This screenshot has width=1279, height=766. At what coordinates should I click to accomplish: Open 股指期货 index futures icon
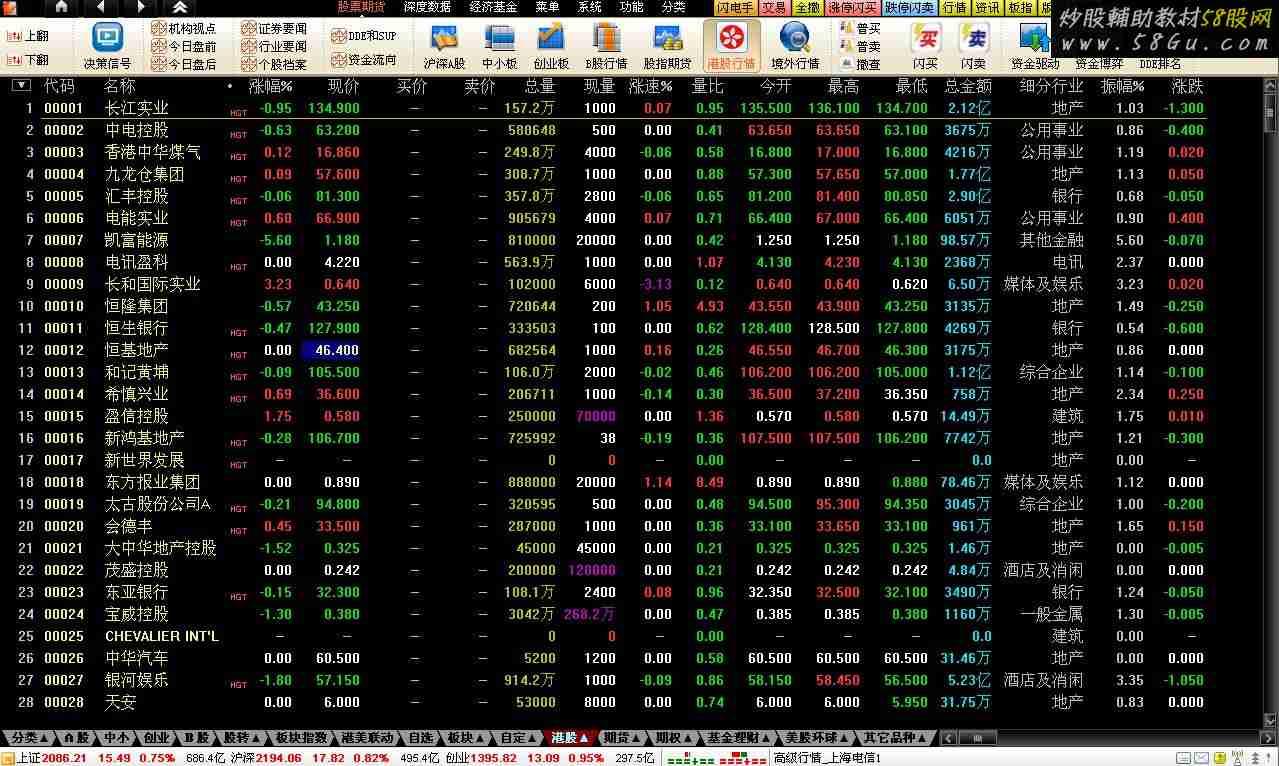pyautogui.click(x=667, y=46)
